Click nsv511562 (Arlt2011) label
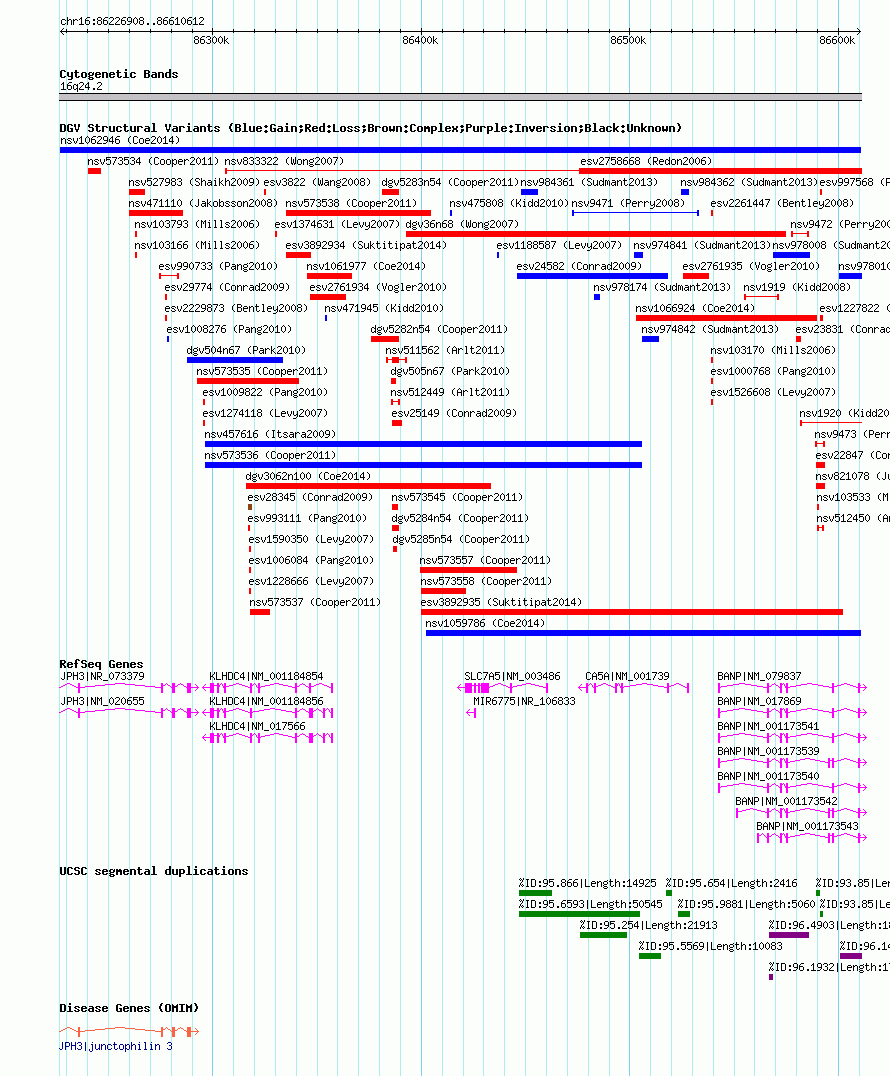This screenshot has width=890, height=1076. [445, 351]
